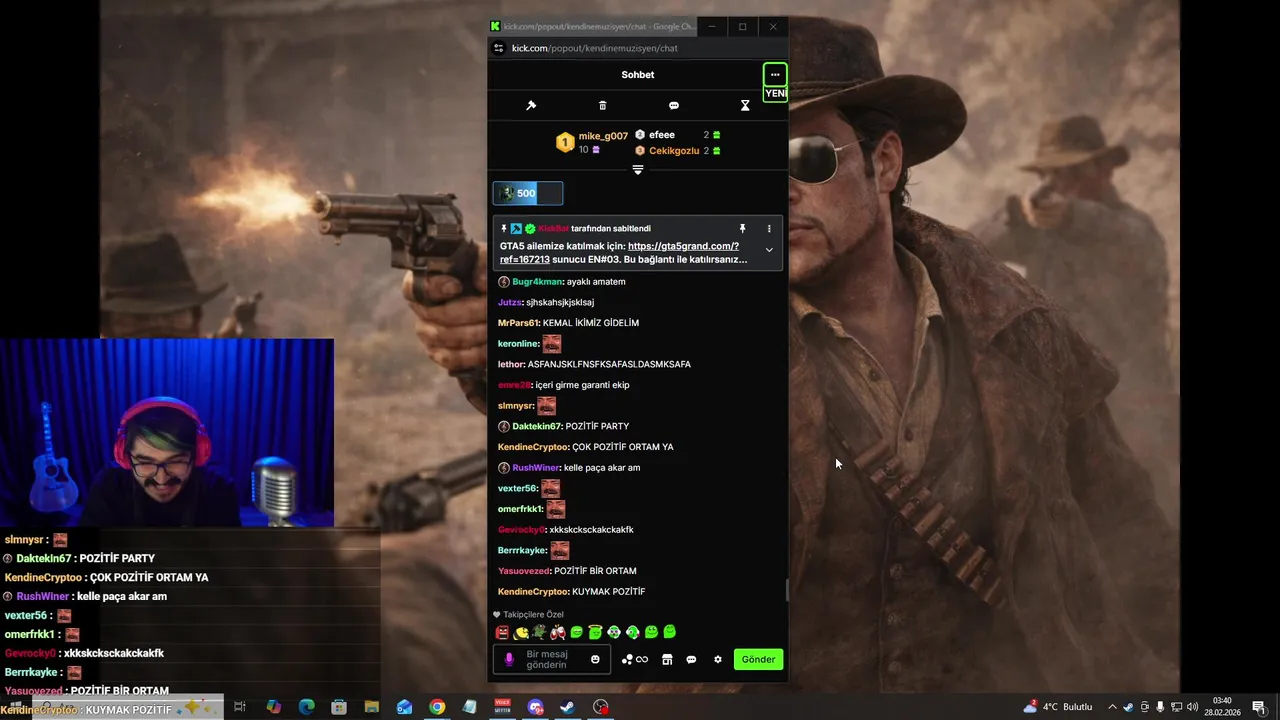Expand the gift leaderboard with the down-arrow handle

click(x=638, y=170)
